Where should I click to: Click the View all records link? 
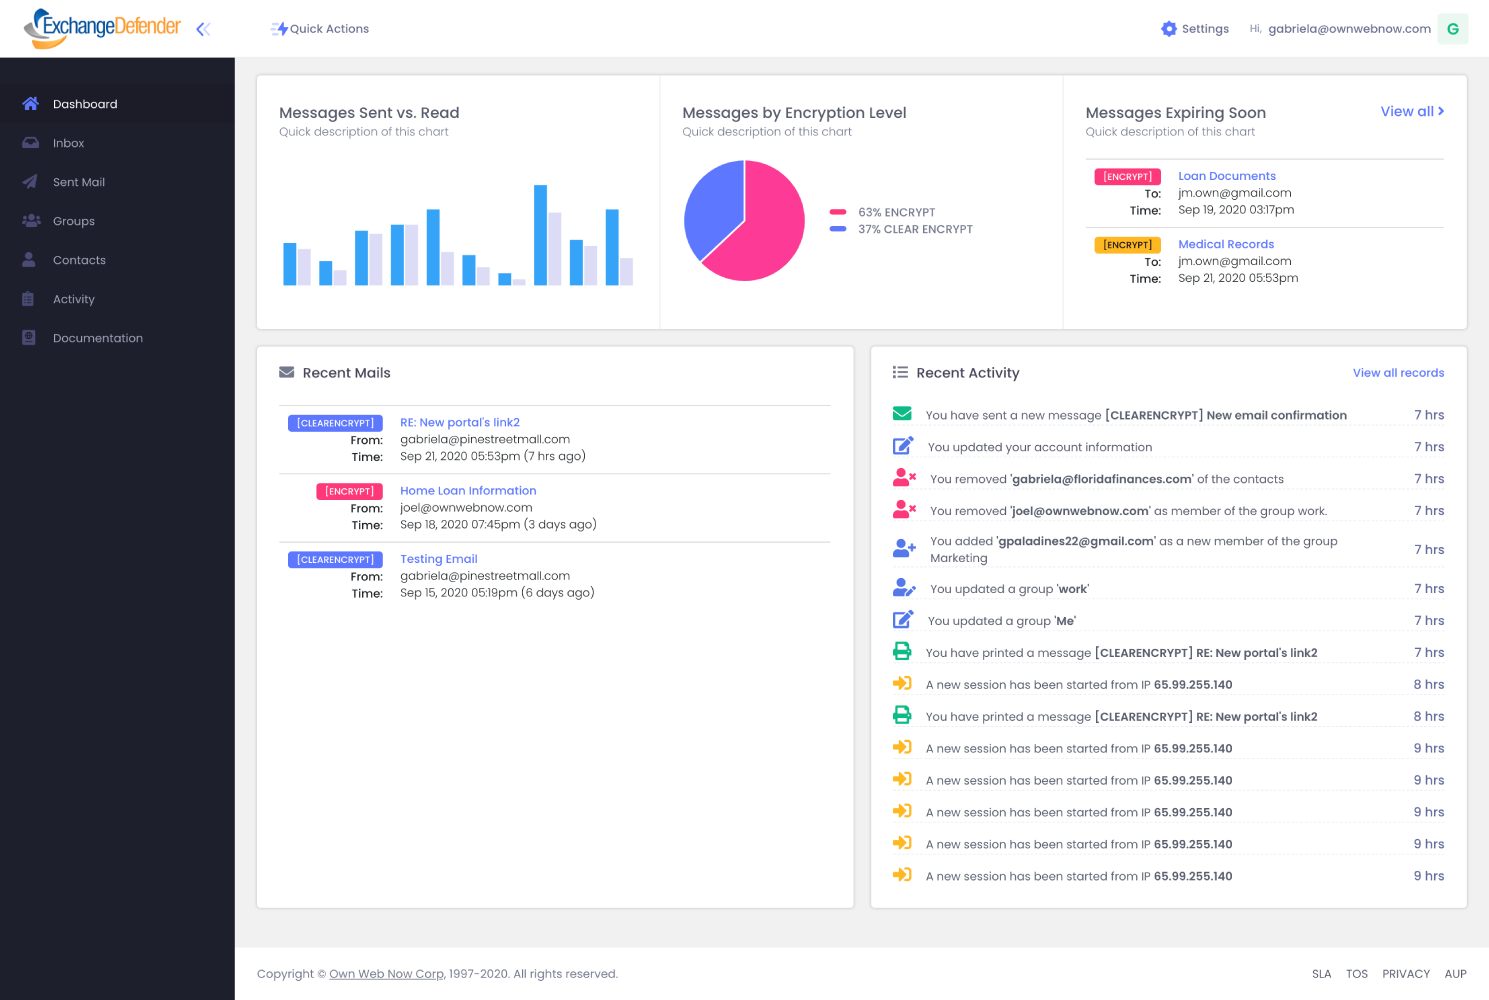click(1398, 372)
